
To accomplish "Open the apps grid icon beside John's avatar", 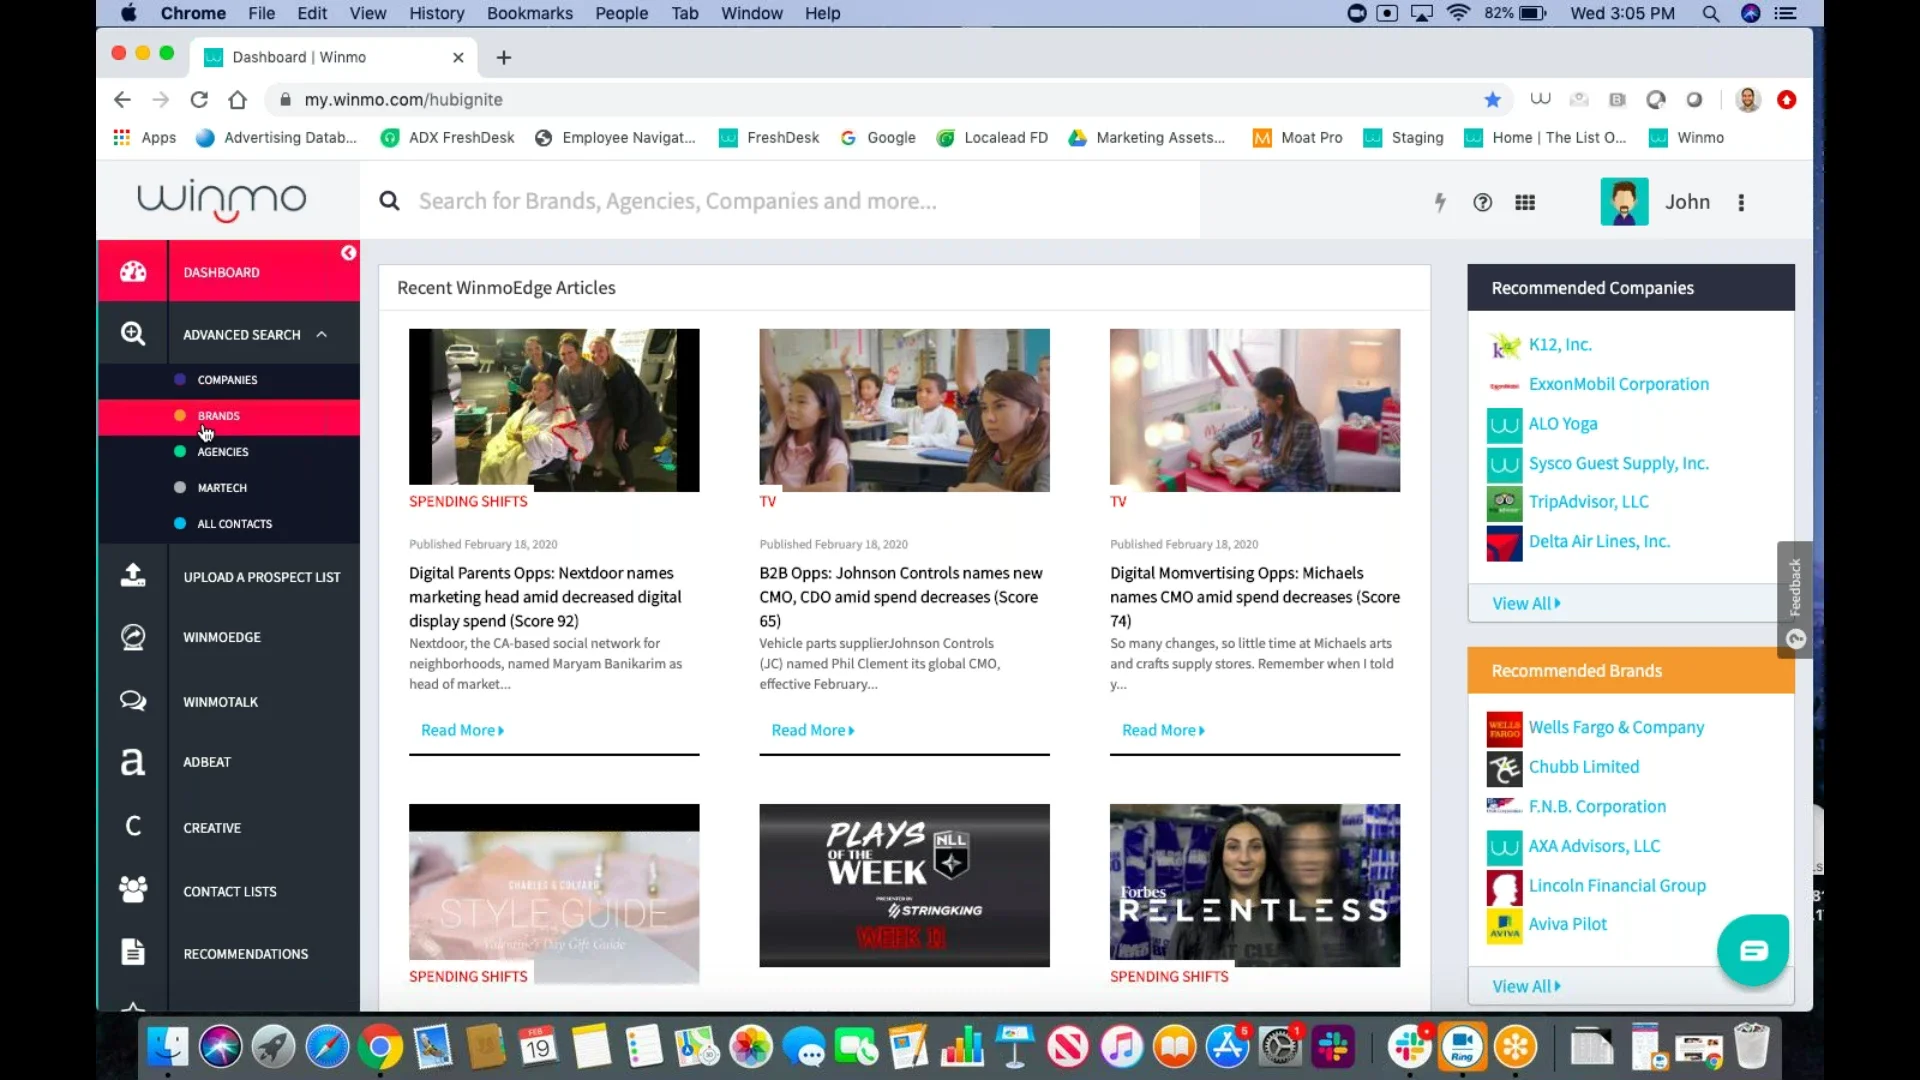I will 1526,202.
